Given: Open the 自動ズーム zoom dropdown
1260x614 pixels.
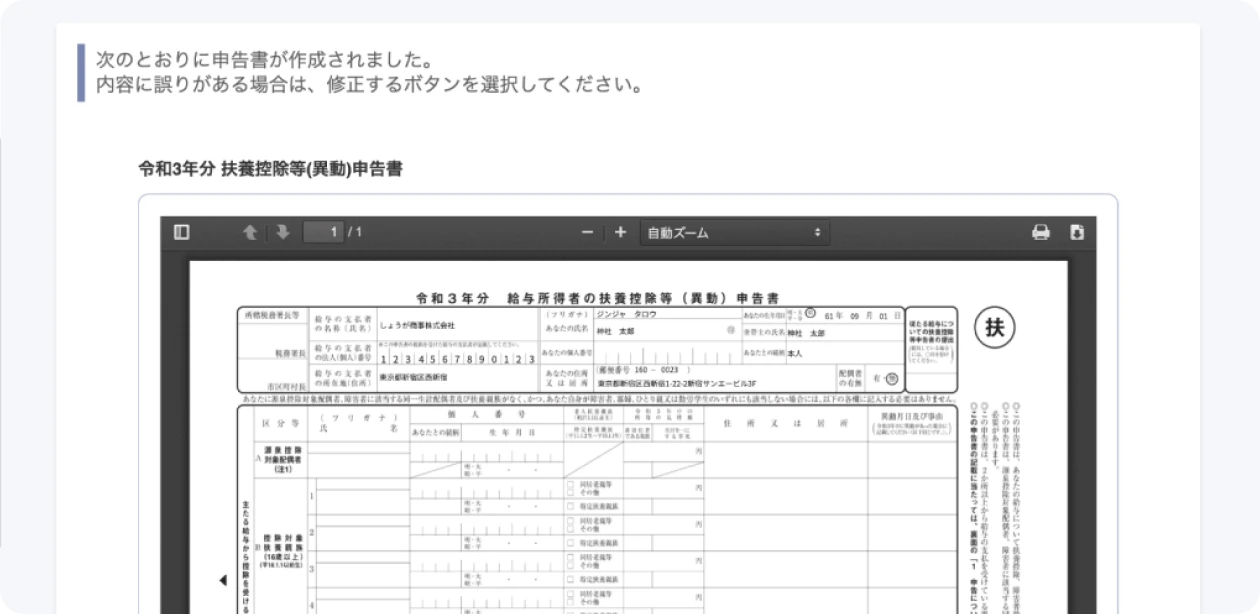Looking at the screenshot, I should click(x=734, y=232).
